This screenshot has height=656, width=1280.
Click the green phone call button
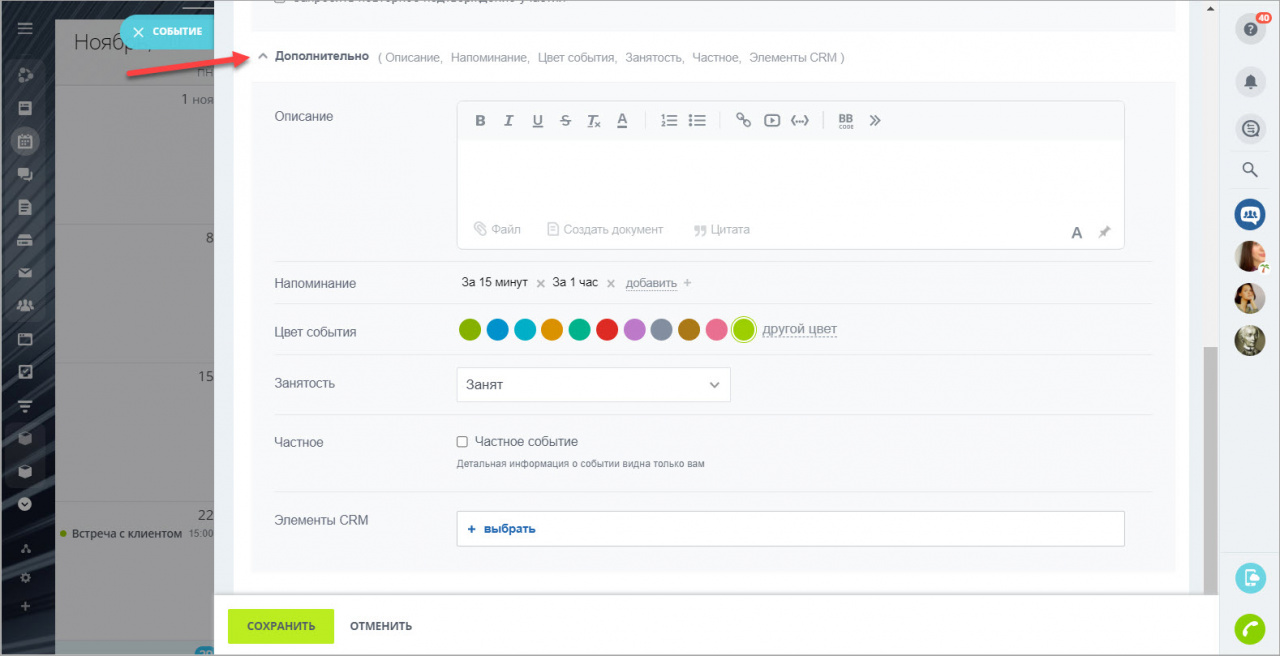click(x=1250, y=628)
